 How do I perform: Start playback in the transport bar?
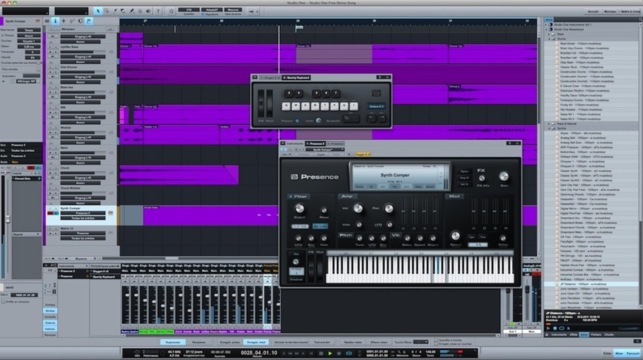pos(330,353)
